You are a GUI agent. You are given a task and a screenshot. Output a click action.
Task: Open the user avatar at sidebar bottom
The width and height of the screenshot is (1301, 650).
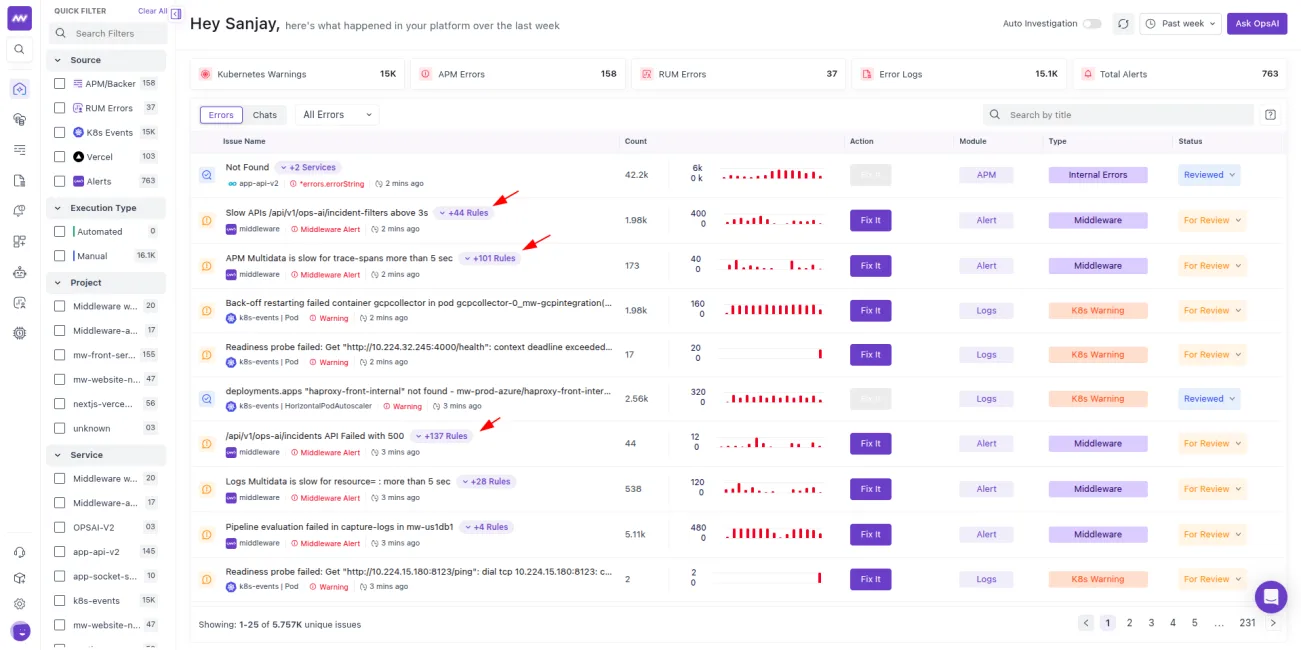click(20, 631)
